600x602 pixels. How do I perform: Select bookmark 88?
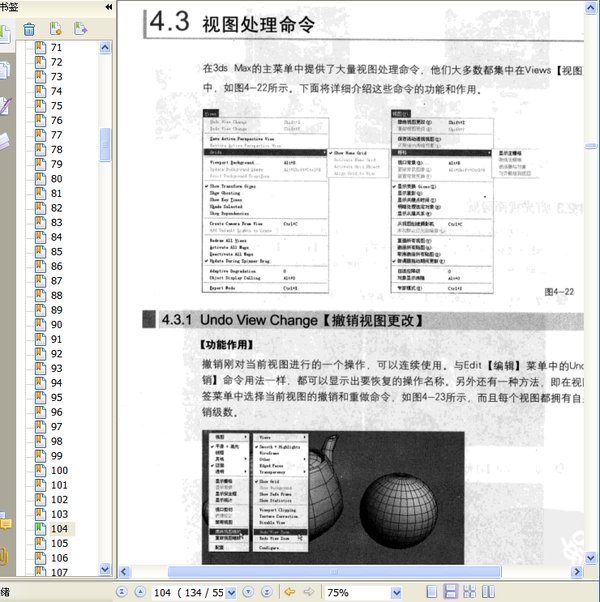pos(56,295)
